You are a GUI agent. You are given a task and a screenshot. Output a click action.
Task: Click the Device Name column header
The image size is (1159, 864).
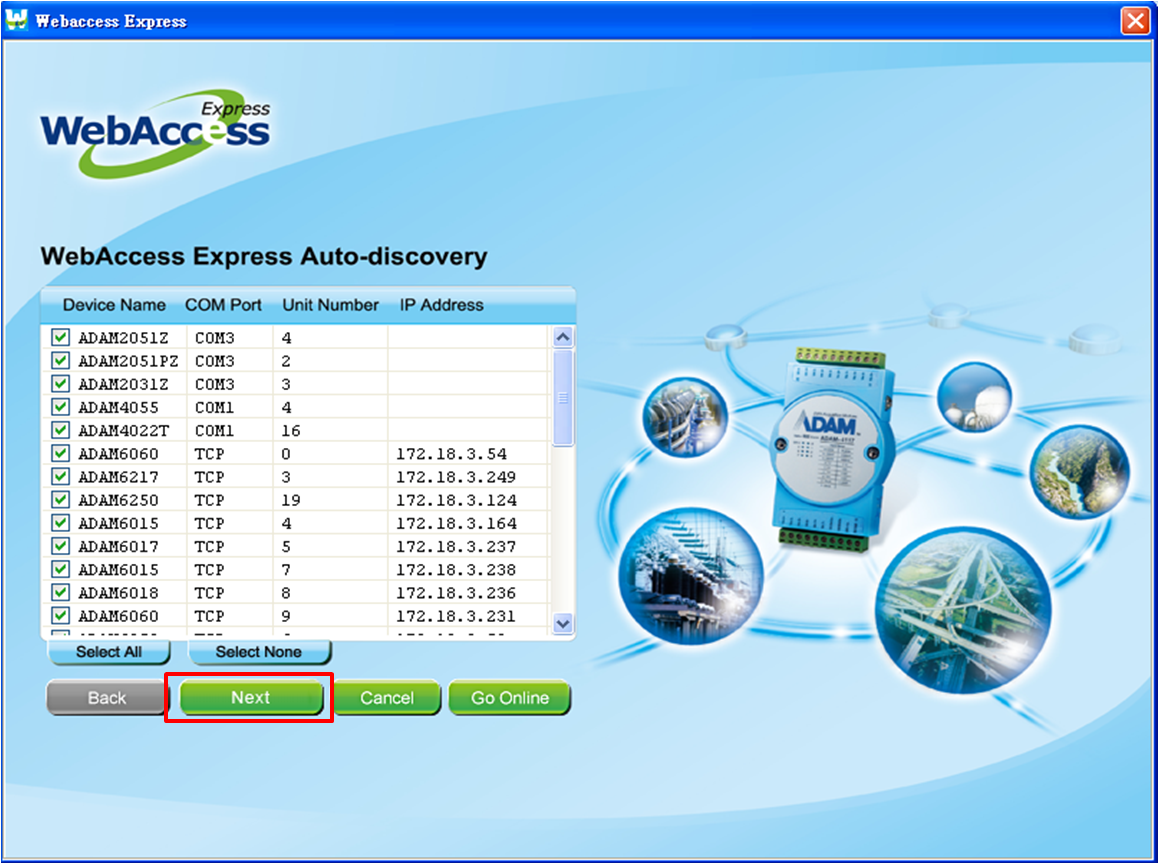pyautogui.click(x=114, y=305)
